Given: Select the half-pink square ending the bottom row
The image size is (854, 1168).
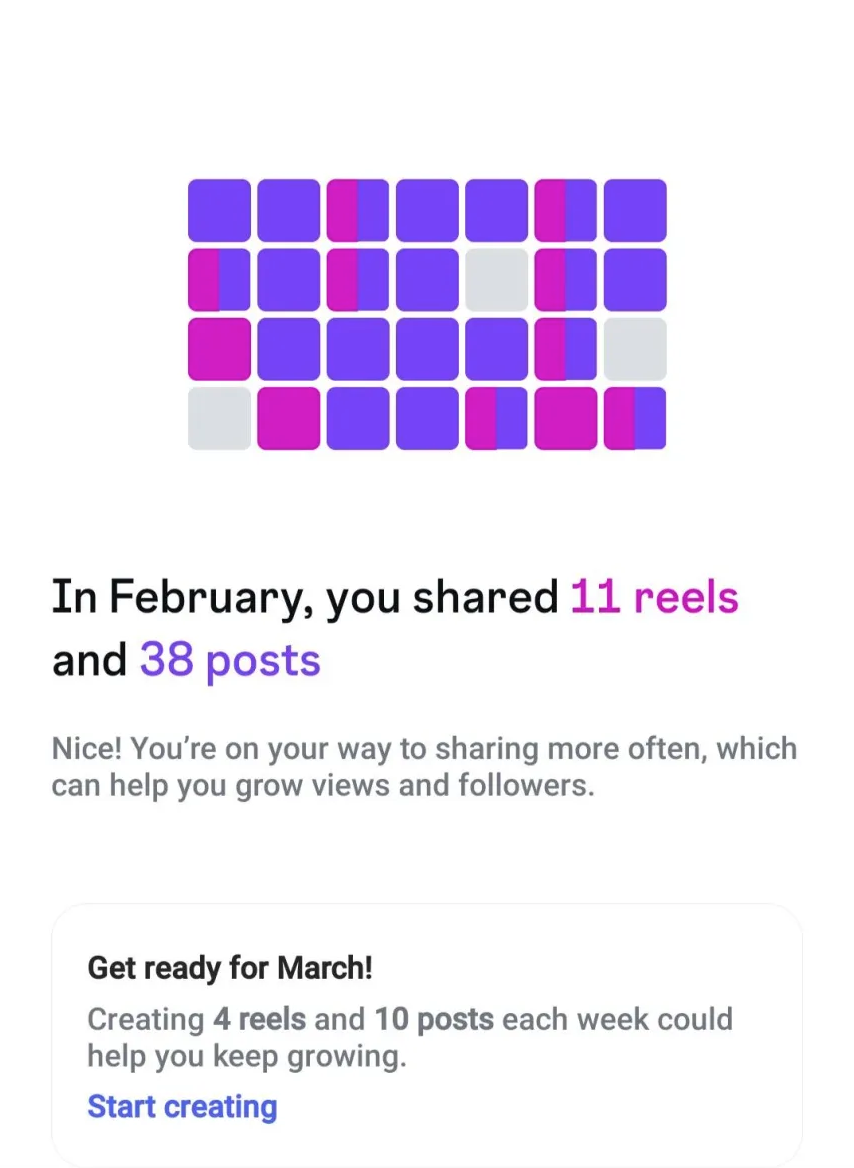Looking at the screenshot, I should [635, 418].
